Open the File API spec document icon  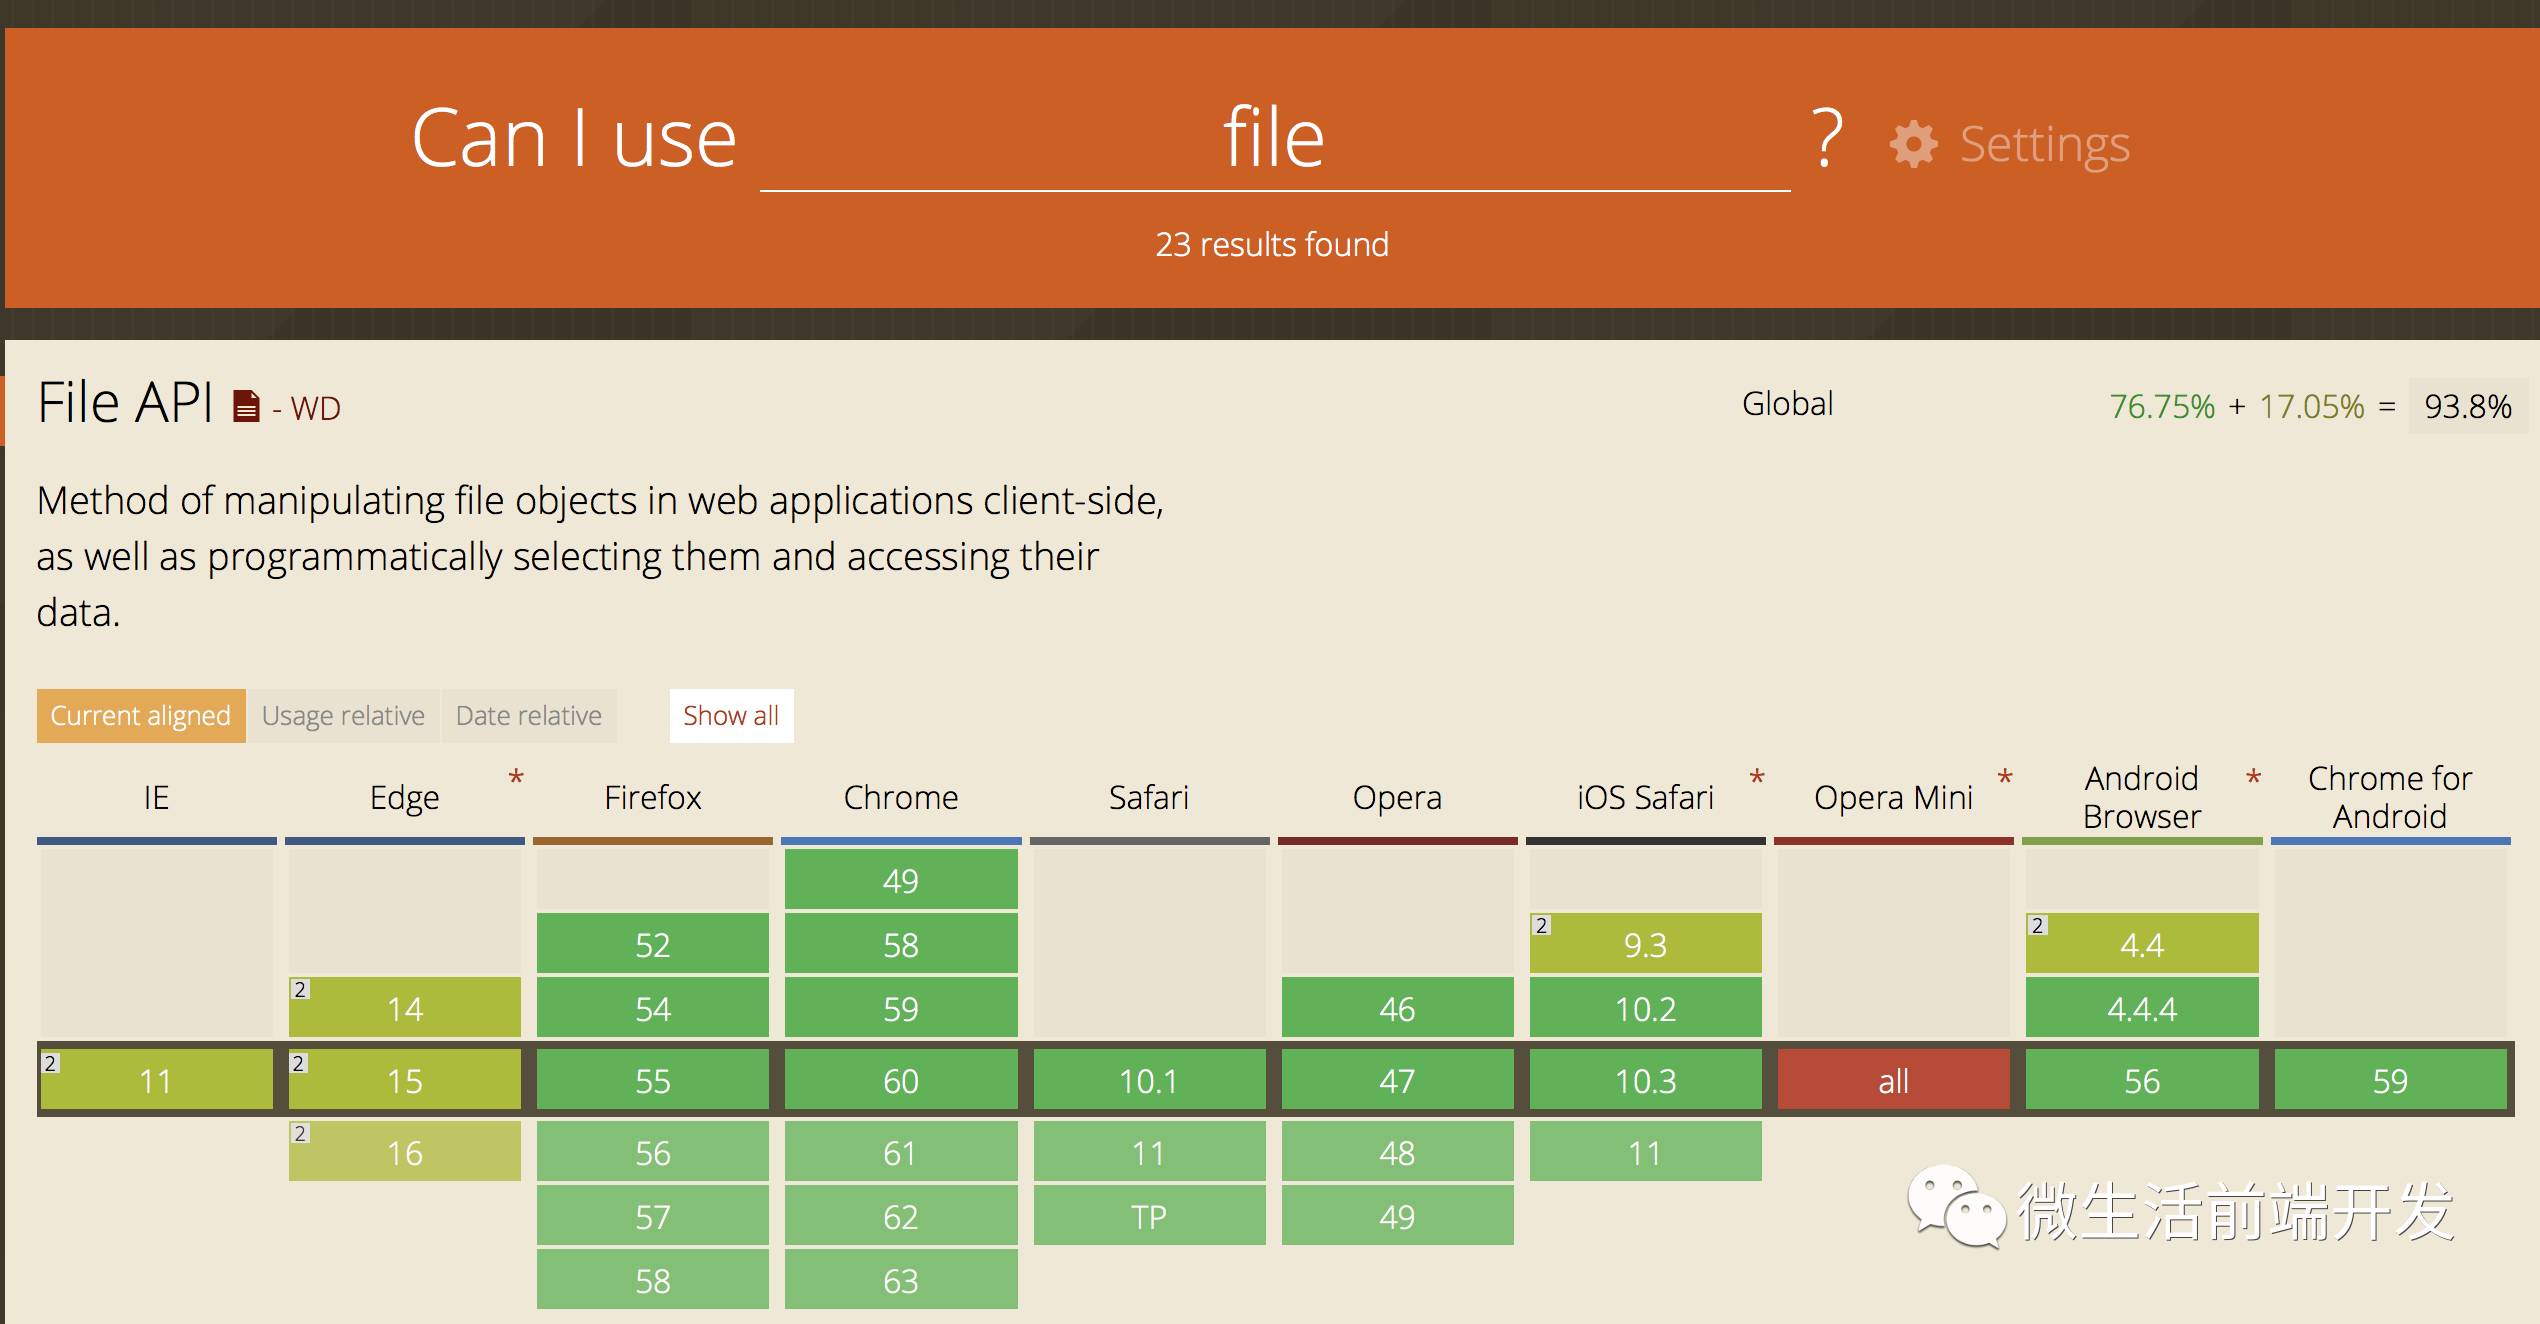246,406
